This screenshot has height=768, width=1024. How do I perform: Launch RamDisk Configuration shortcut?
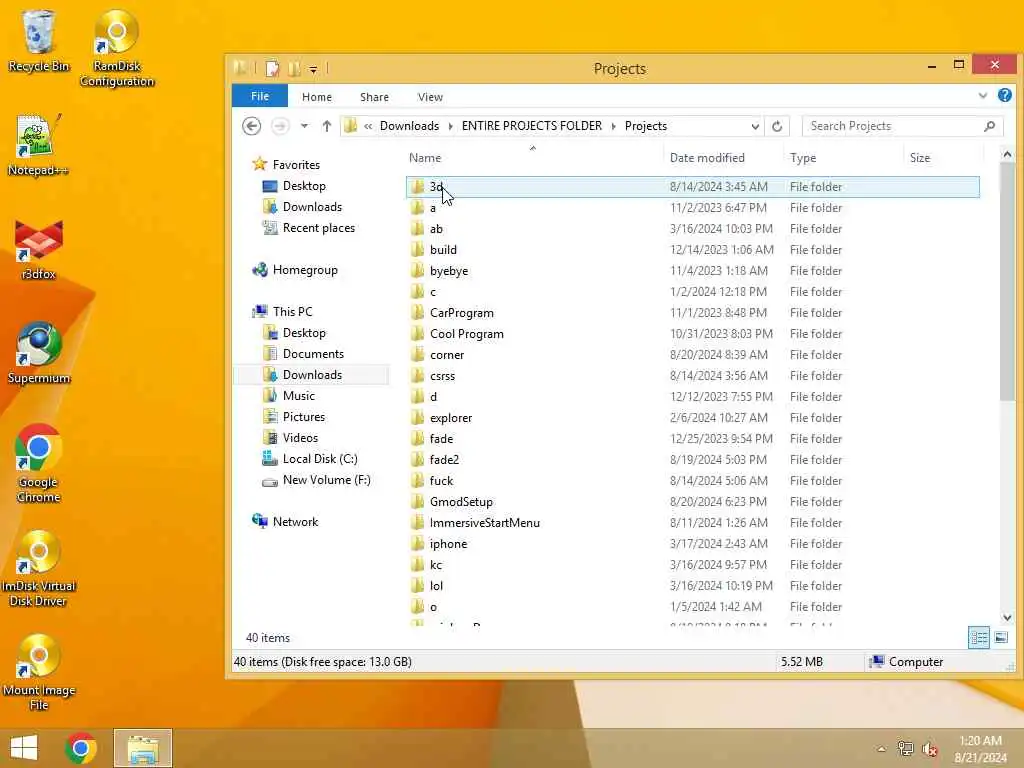point(117,48)
